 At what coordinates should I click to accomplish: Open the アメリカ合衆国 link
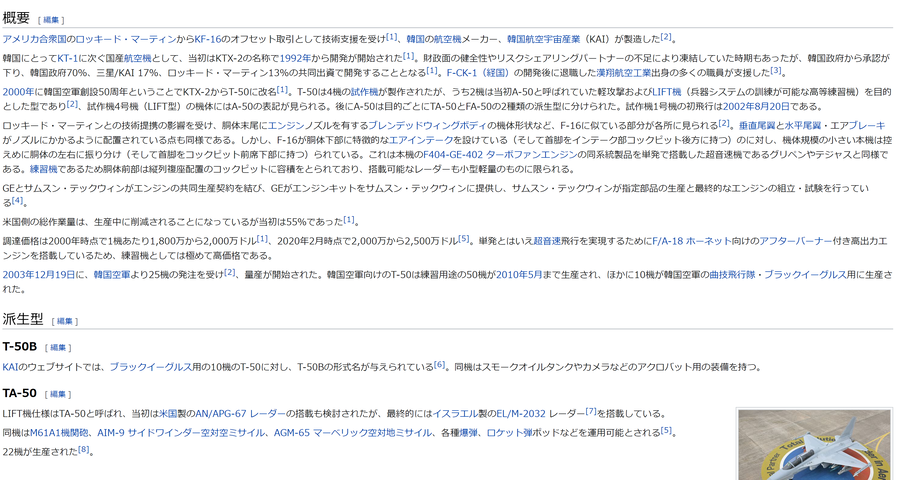click(34, 39)
